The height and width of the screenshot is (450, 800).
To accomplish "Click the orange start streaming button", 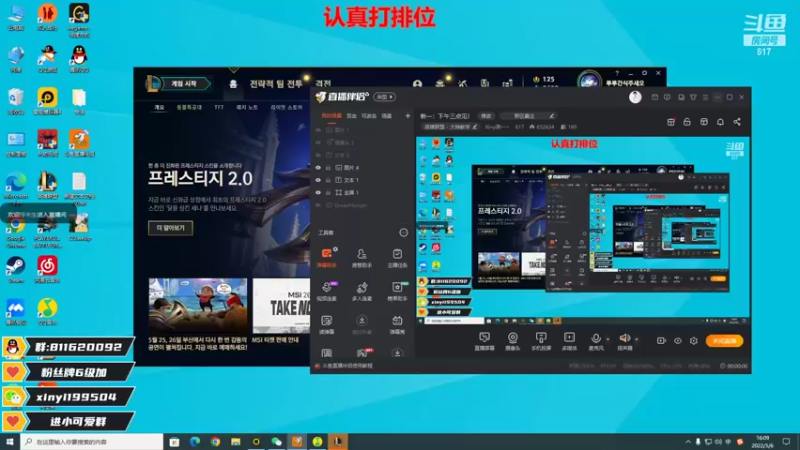I will pos(724,341).
